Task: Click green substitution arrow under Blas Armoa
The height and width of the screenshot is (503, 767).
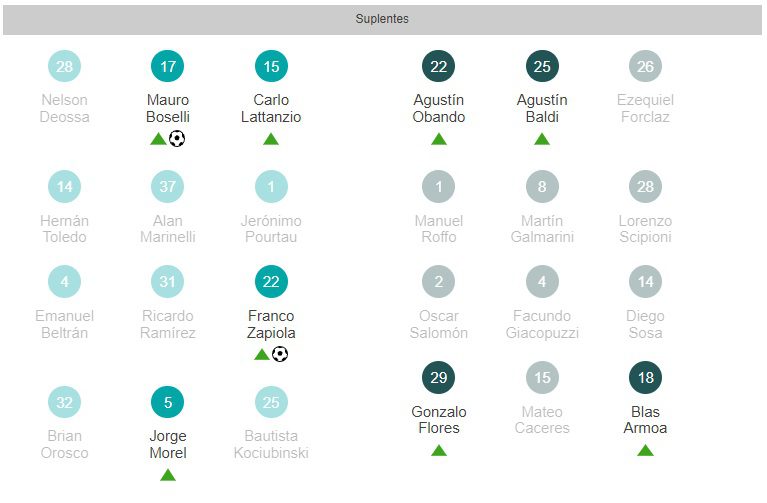Action: point(646,450)
